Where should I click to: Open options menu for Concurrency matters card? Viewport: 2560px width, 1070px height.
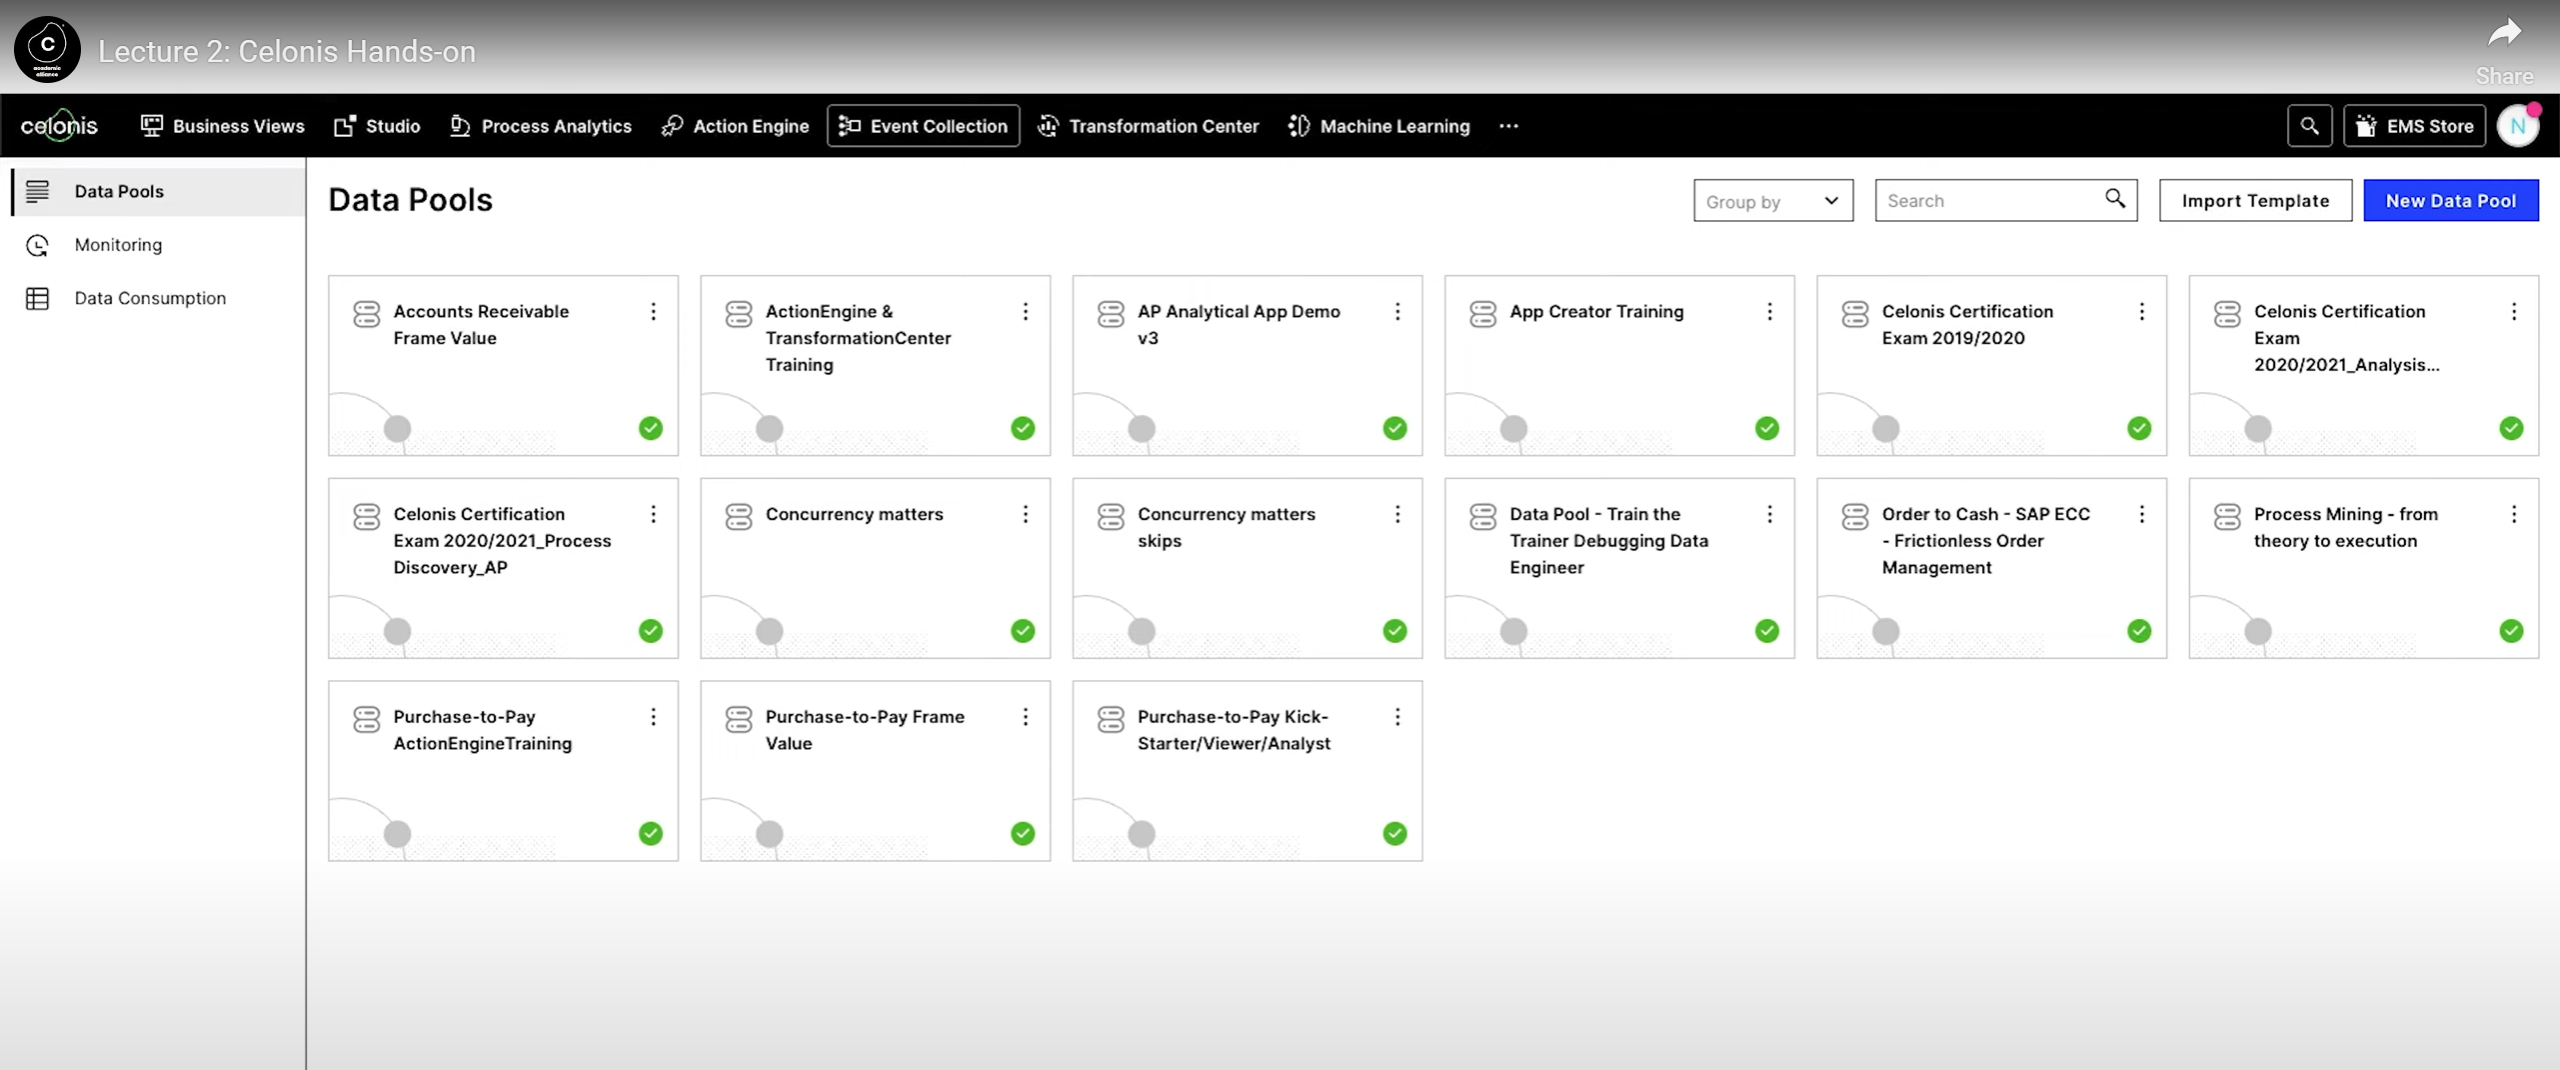[x=1025, y=514]
